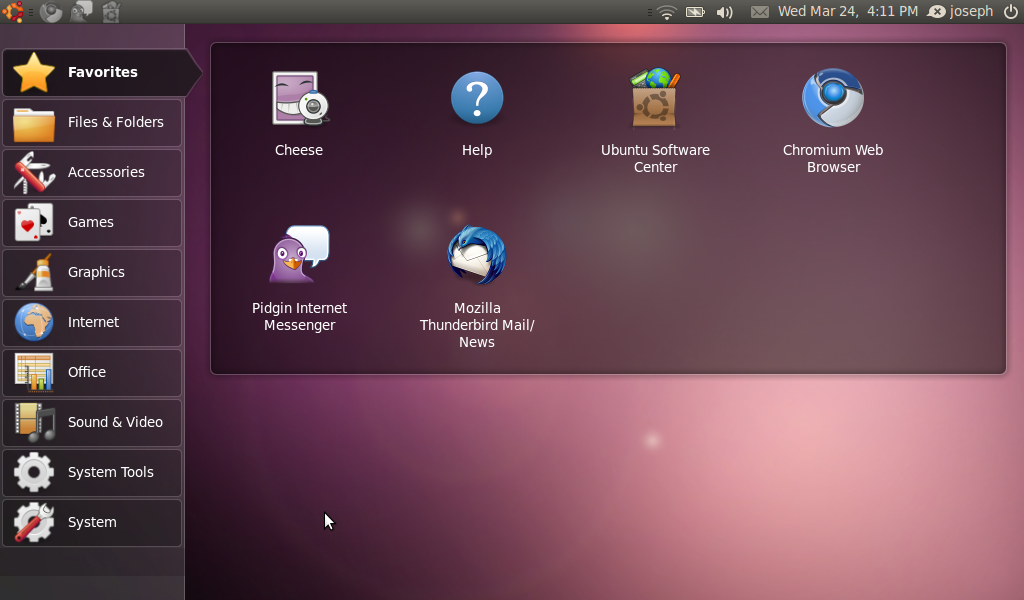This screenshot has width=1024, height=600.
Task: Click the date and time clock
Action: click(x=847, y=12)
